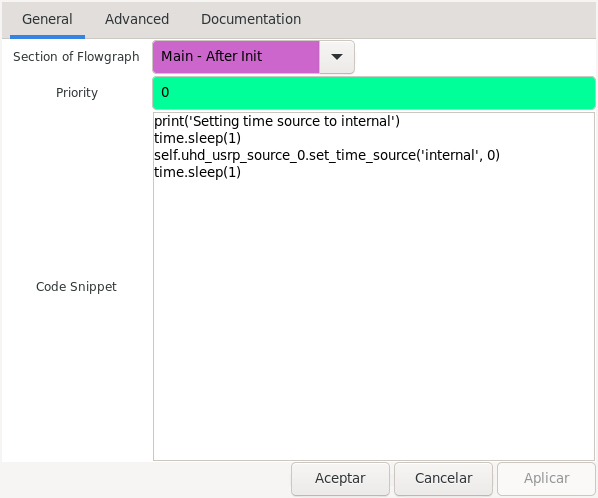Click the set_time_source('internal', 0) code line
The height and width of the screenshot is (498, 598).
(327, 155)
